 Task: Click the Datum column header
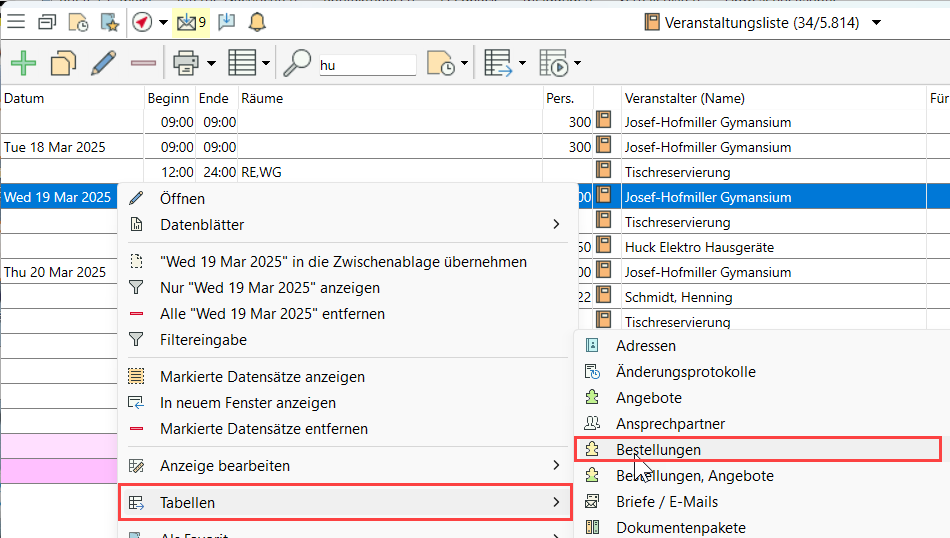pyautogui.click(x=24, y=98)
